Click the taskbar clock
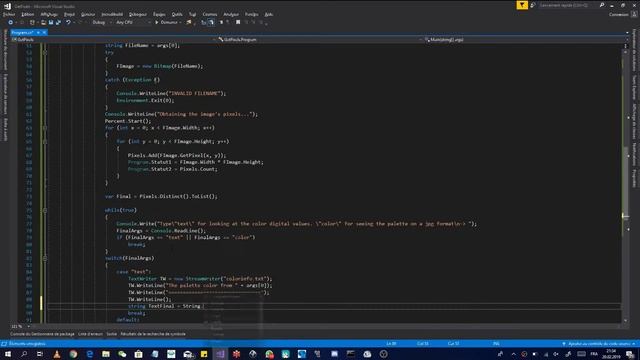Image resolution: width=640 pixels, height=360 pixels. coord(611,354)
